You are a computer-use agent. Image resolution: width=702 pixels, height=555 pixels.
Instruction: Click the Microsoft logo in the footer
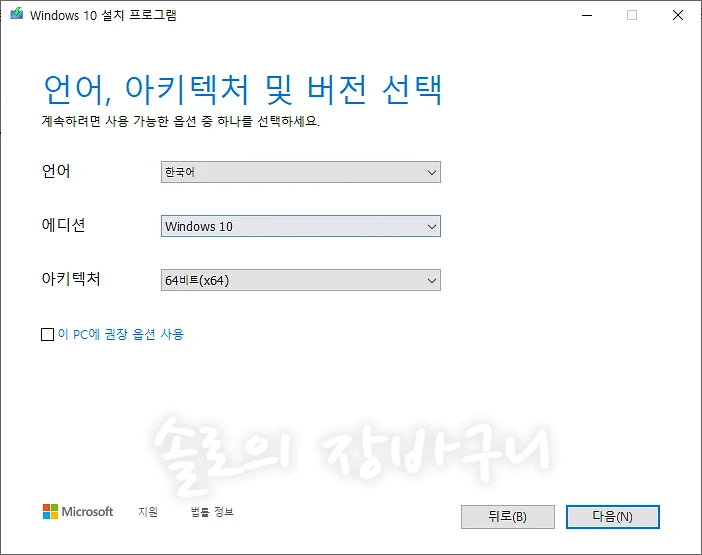pyautogui.click(x=78, y=512)
